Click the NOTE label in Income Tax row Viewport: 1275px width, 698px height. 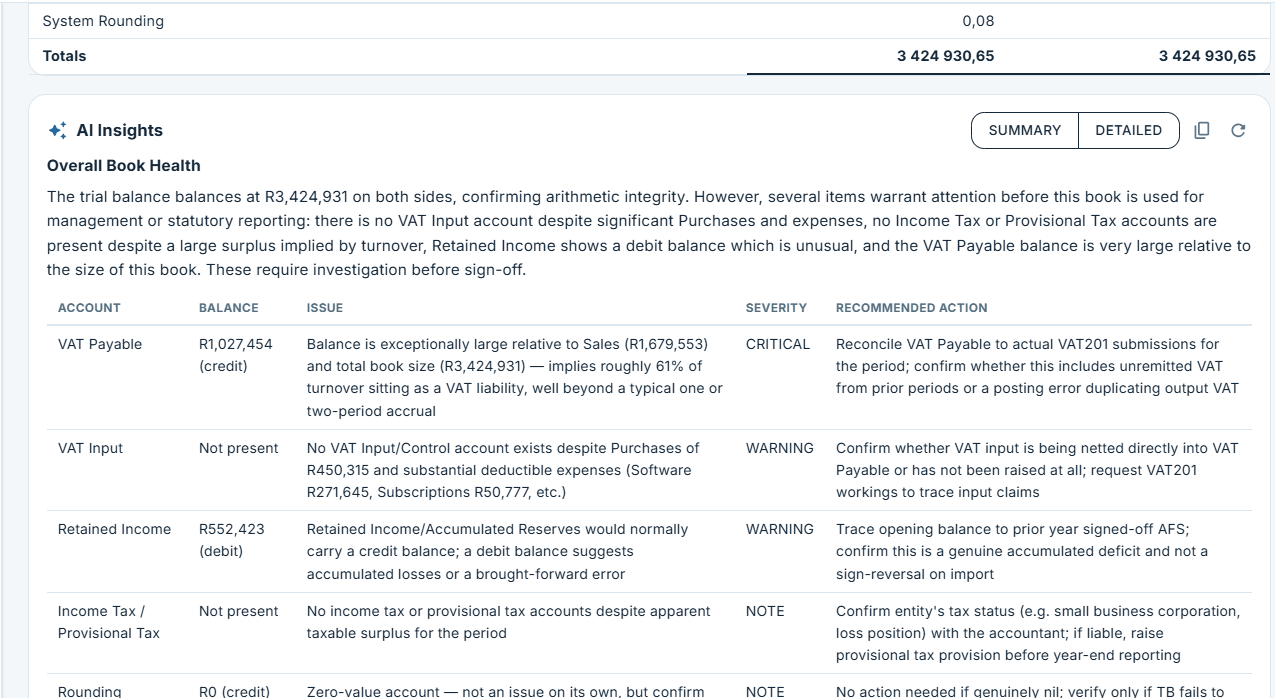[x=765, y=611]
